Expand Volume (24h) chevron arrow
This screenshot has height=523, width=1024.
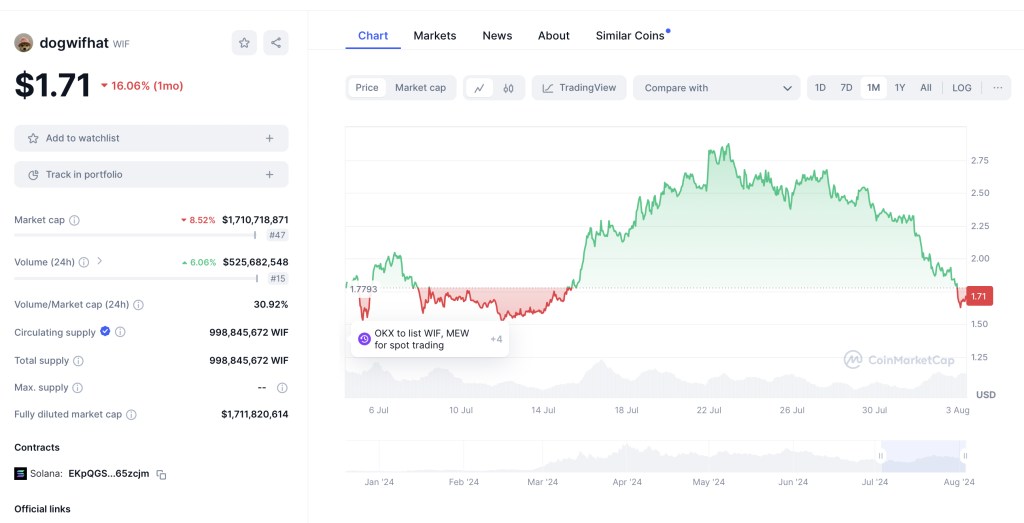[x=100, y=261]
